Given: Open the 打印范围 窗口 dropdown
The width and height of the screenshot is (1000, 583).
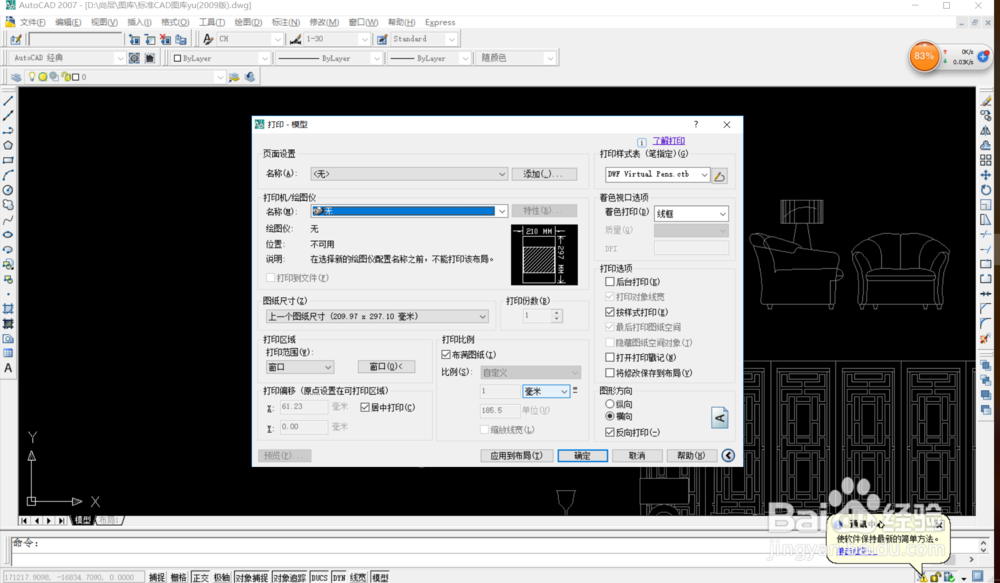Looking at the screenshot, I should [299, 367].
